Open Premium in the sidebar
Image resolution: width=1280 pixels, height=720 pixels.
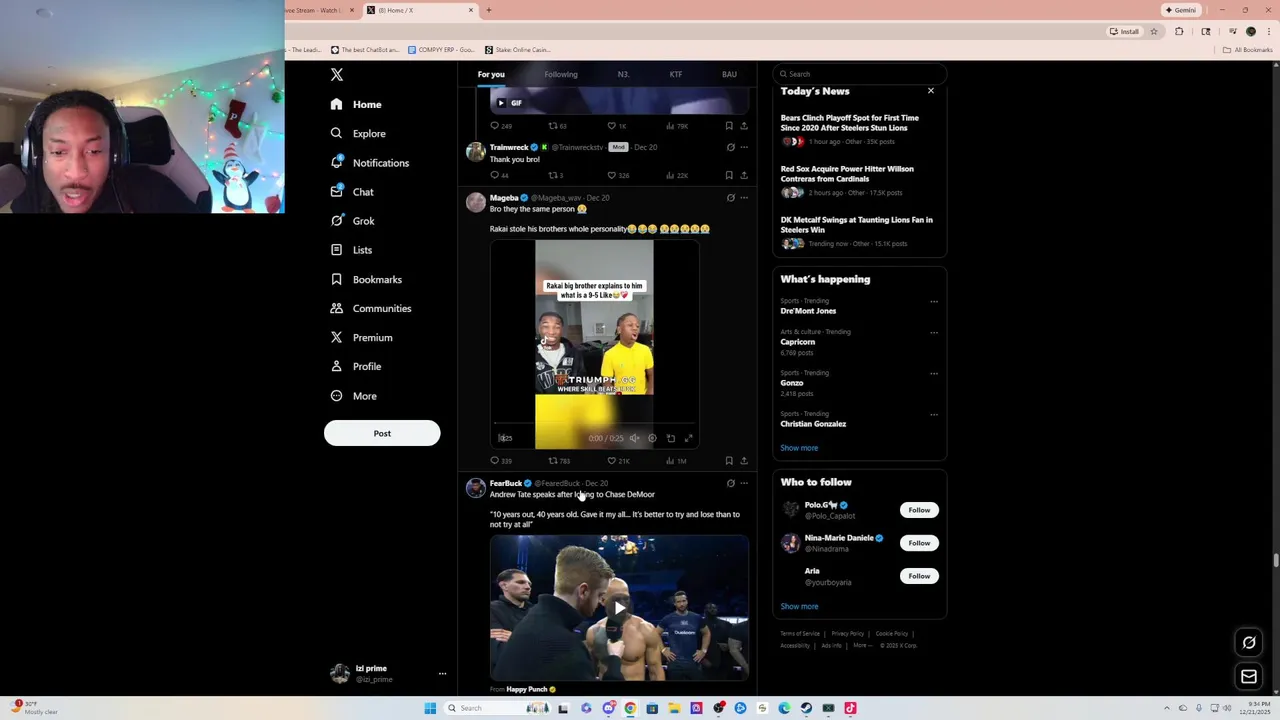click(x=362, y=338)
